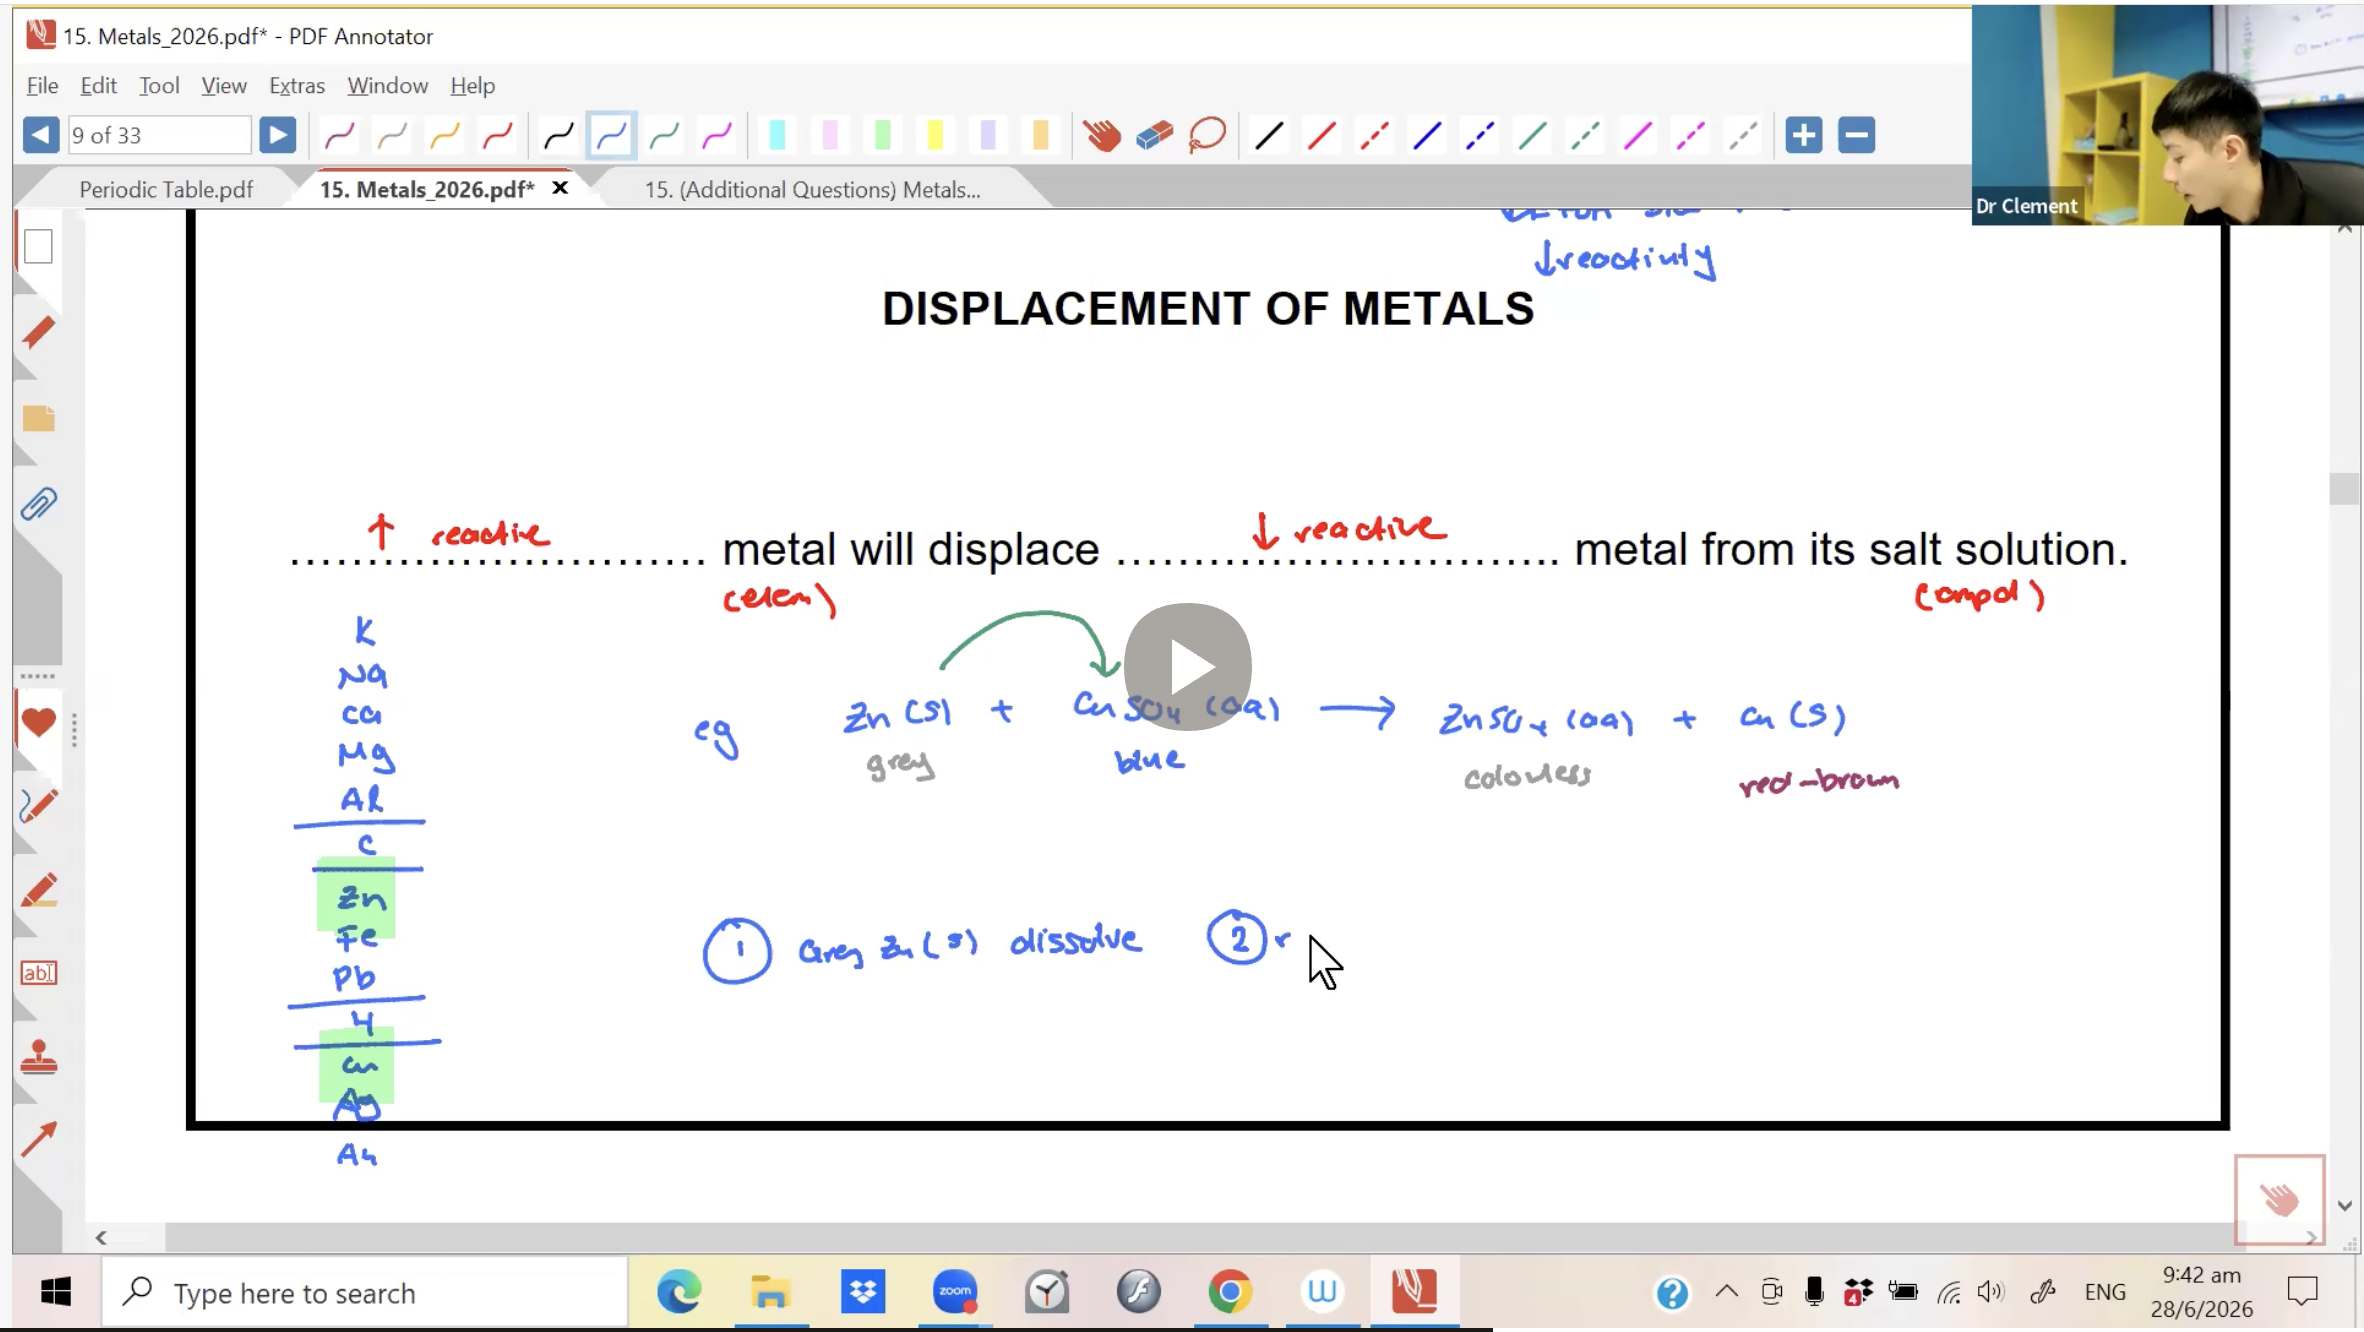The width and height of the screenshot is (2364, 1332).
Task: Open the blank page sidebar panel
Action: tap(38, 247)
